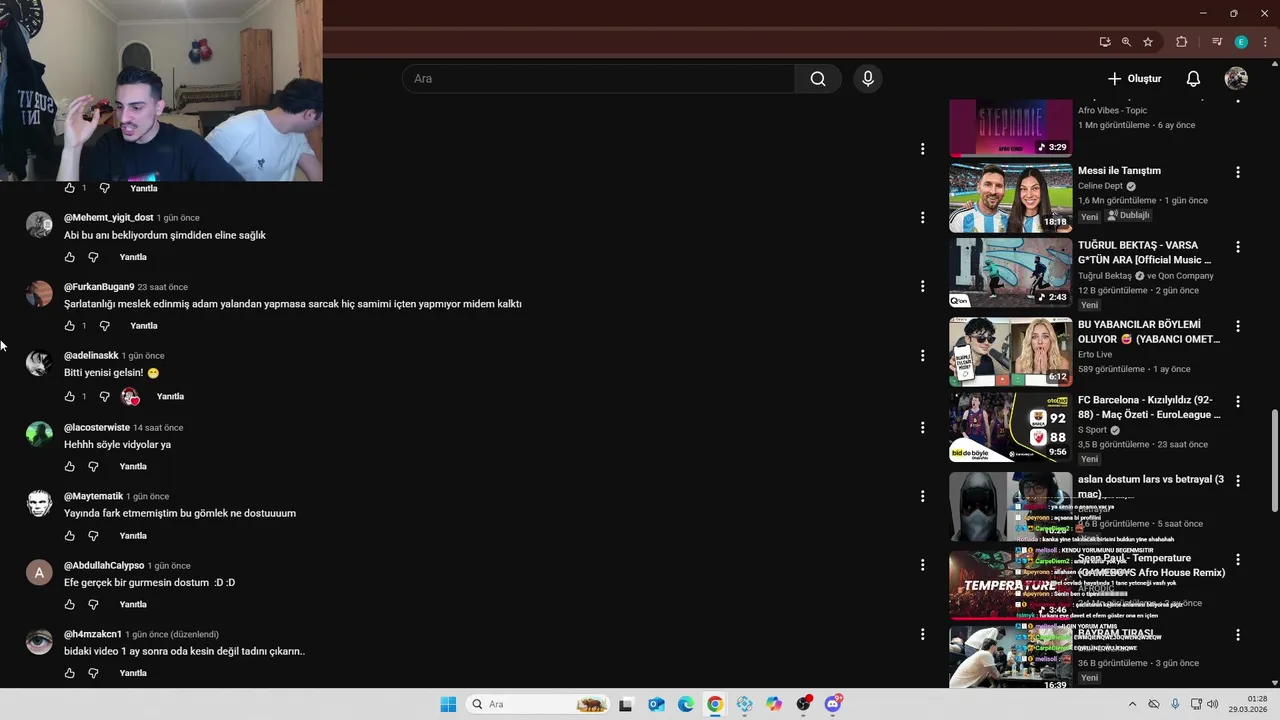1280x720 pixels.
Task: Open Chrome three-dot menu
Action: coord(1265,42)
